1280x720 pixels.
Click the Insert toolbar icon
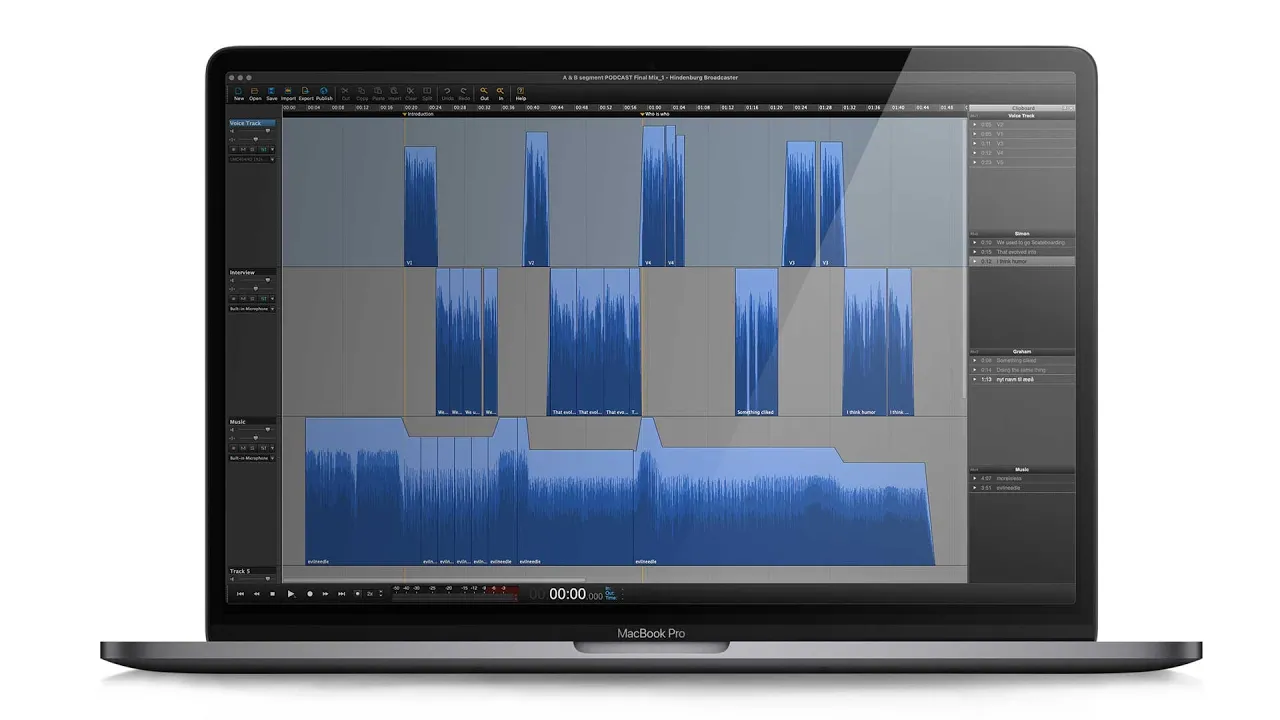point(394,94)
